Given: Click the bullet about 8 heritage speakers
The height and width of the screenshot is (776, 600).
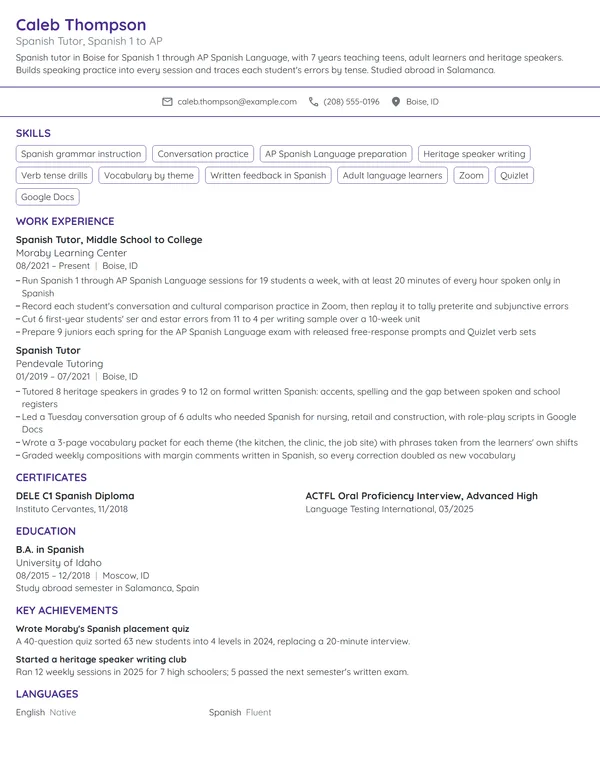Looking at the screenshot, I should click(288, 397).
